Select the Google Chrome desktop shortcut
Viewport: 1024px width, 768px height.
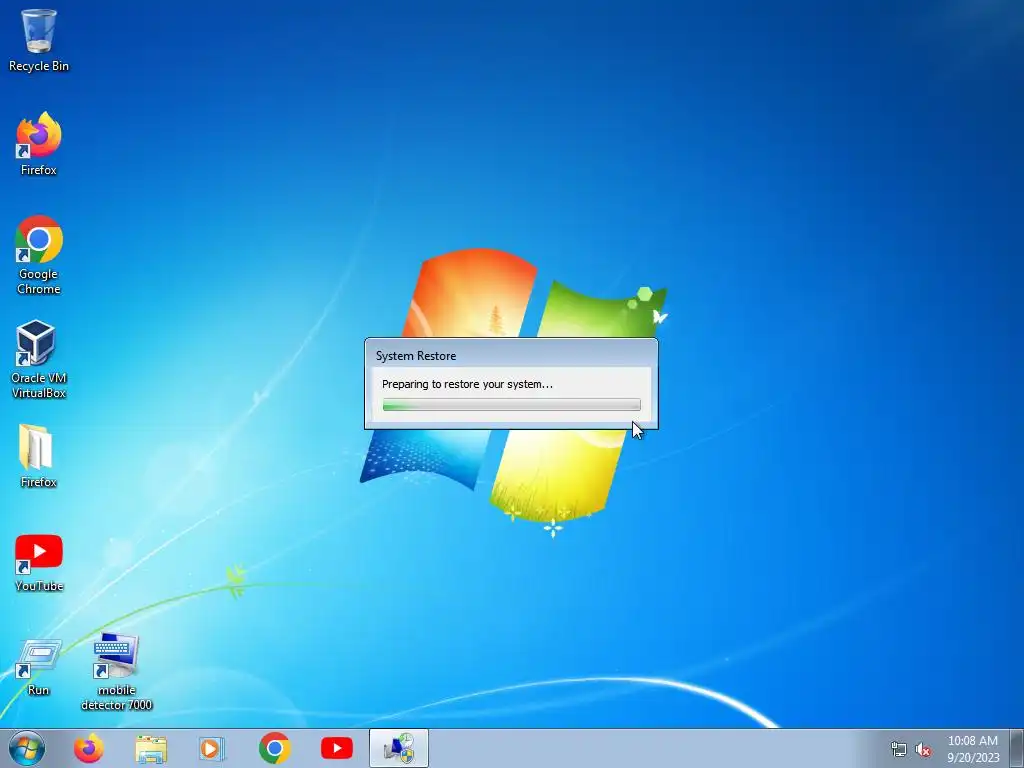point(39,255)
